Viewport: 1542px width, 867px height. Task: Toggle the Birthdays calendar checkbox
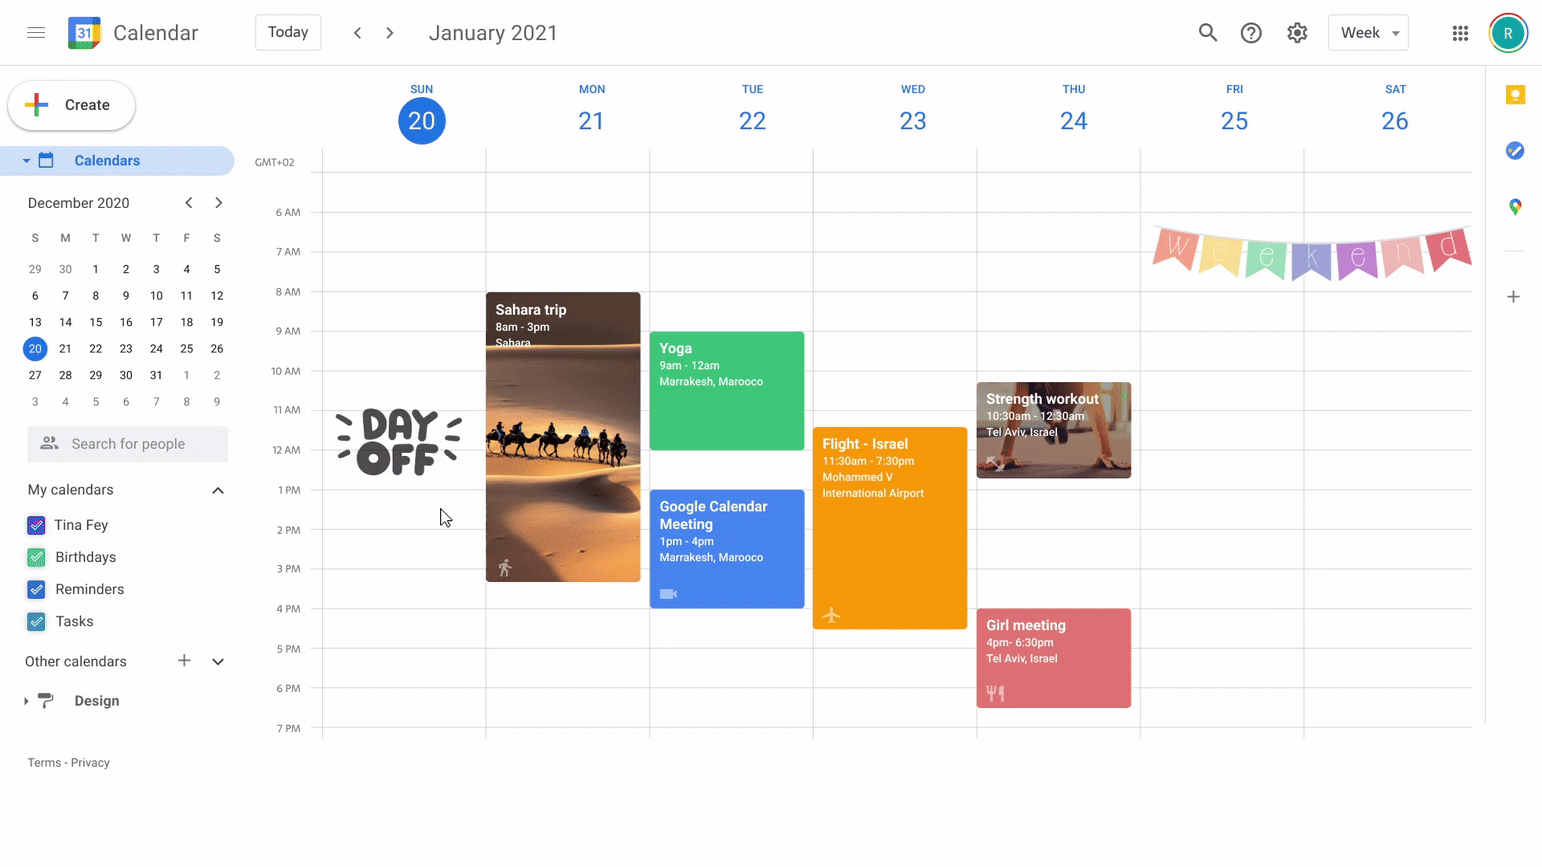(36, 557)
